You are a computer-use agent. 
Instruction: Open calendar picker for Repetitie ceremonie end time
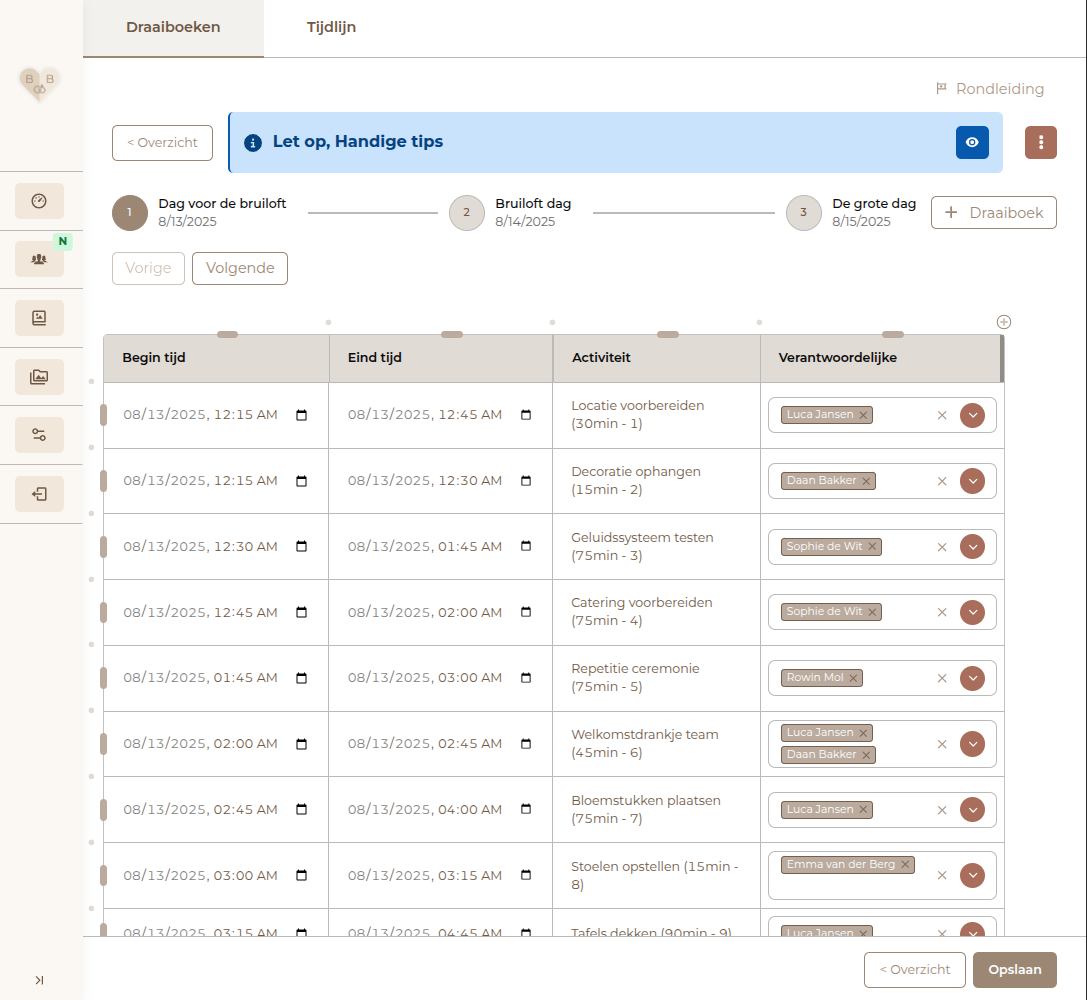(x=526, y=678)
